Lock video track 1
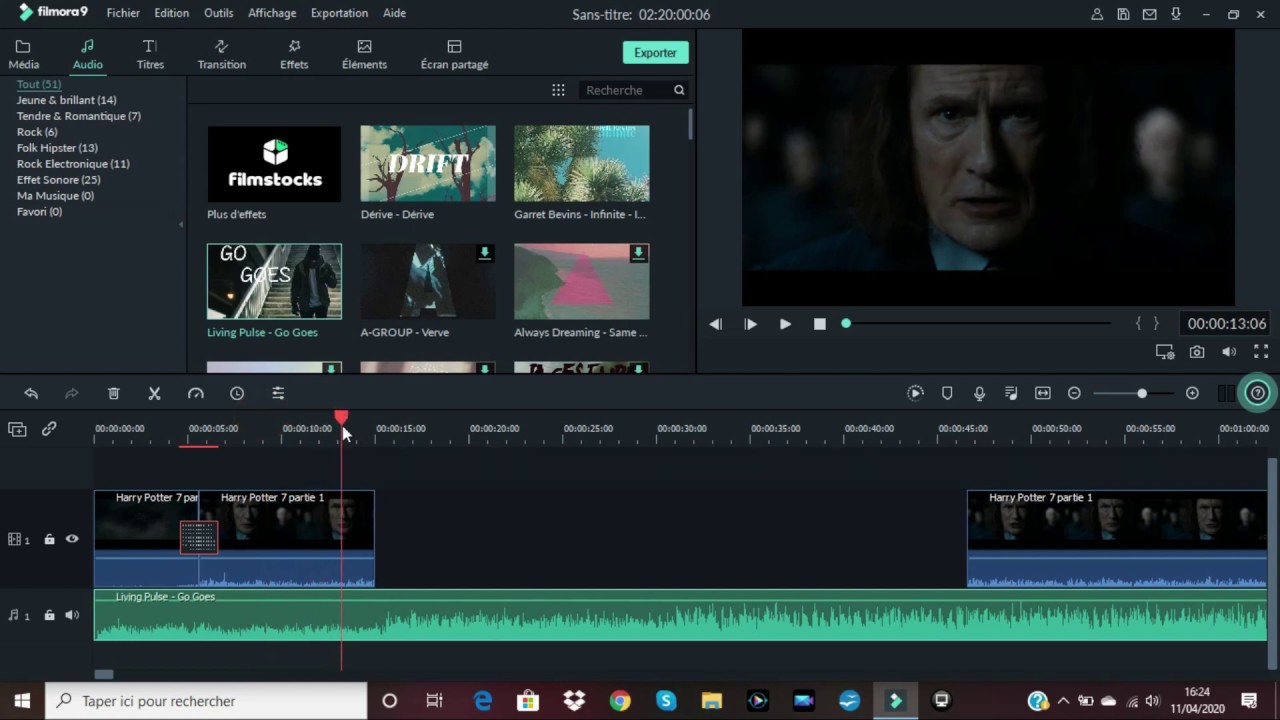Image resolution: width=1280 pixels, height=720 pixels. pyautogui.click(x=49, y=539)
